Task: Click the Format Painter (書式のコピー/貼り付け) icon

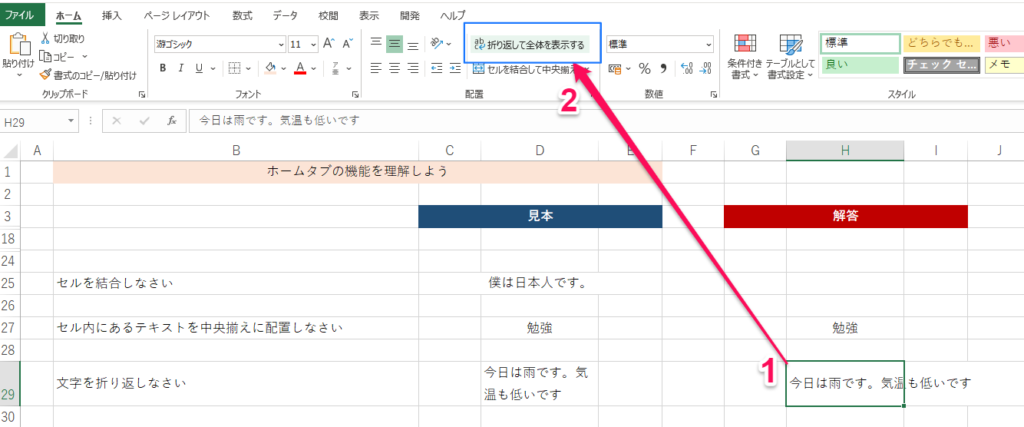Action: [x=46, y=74]
